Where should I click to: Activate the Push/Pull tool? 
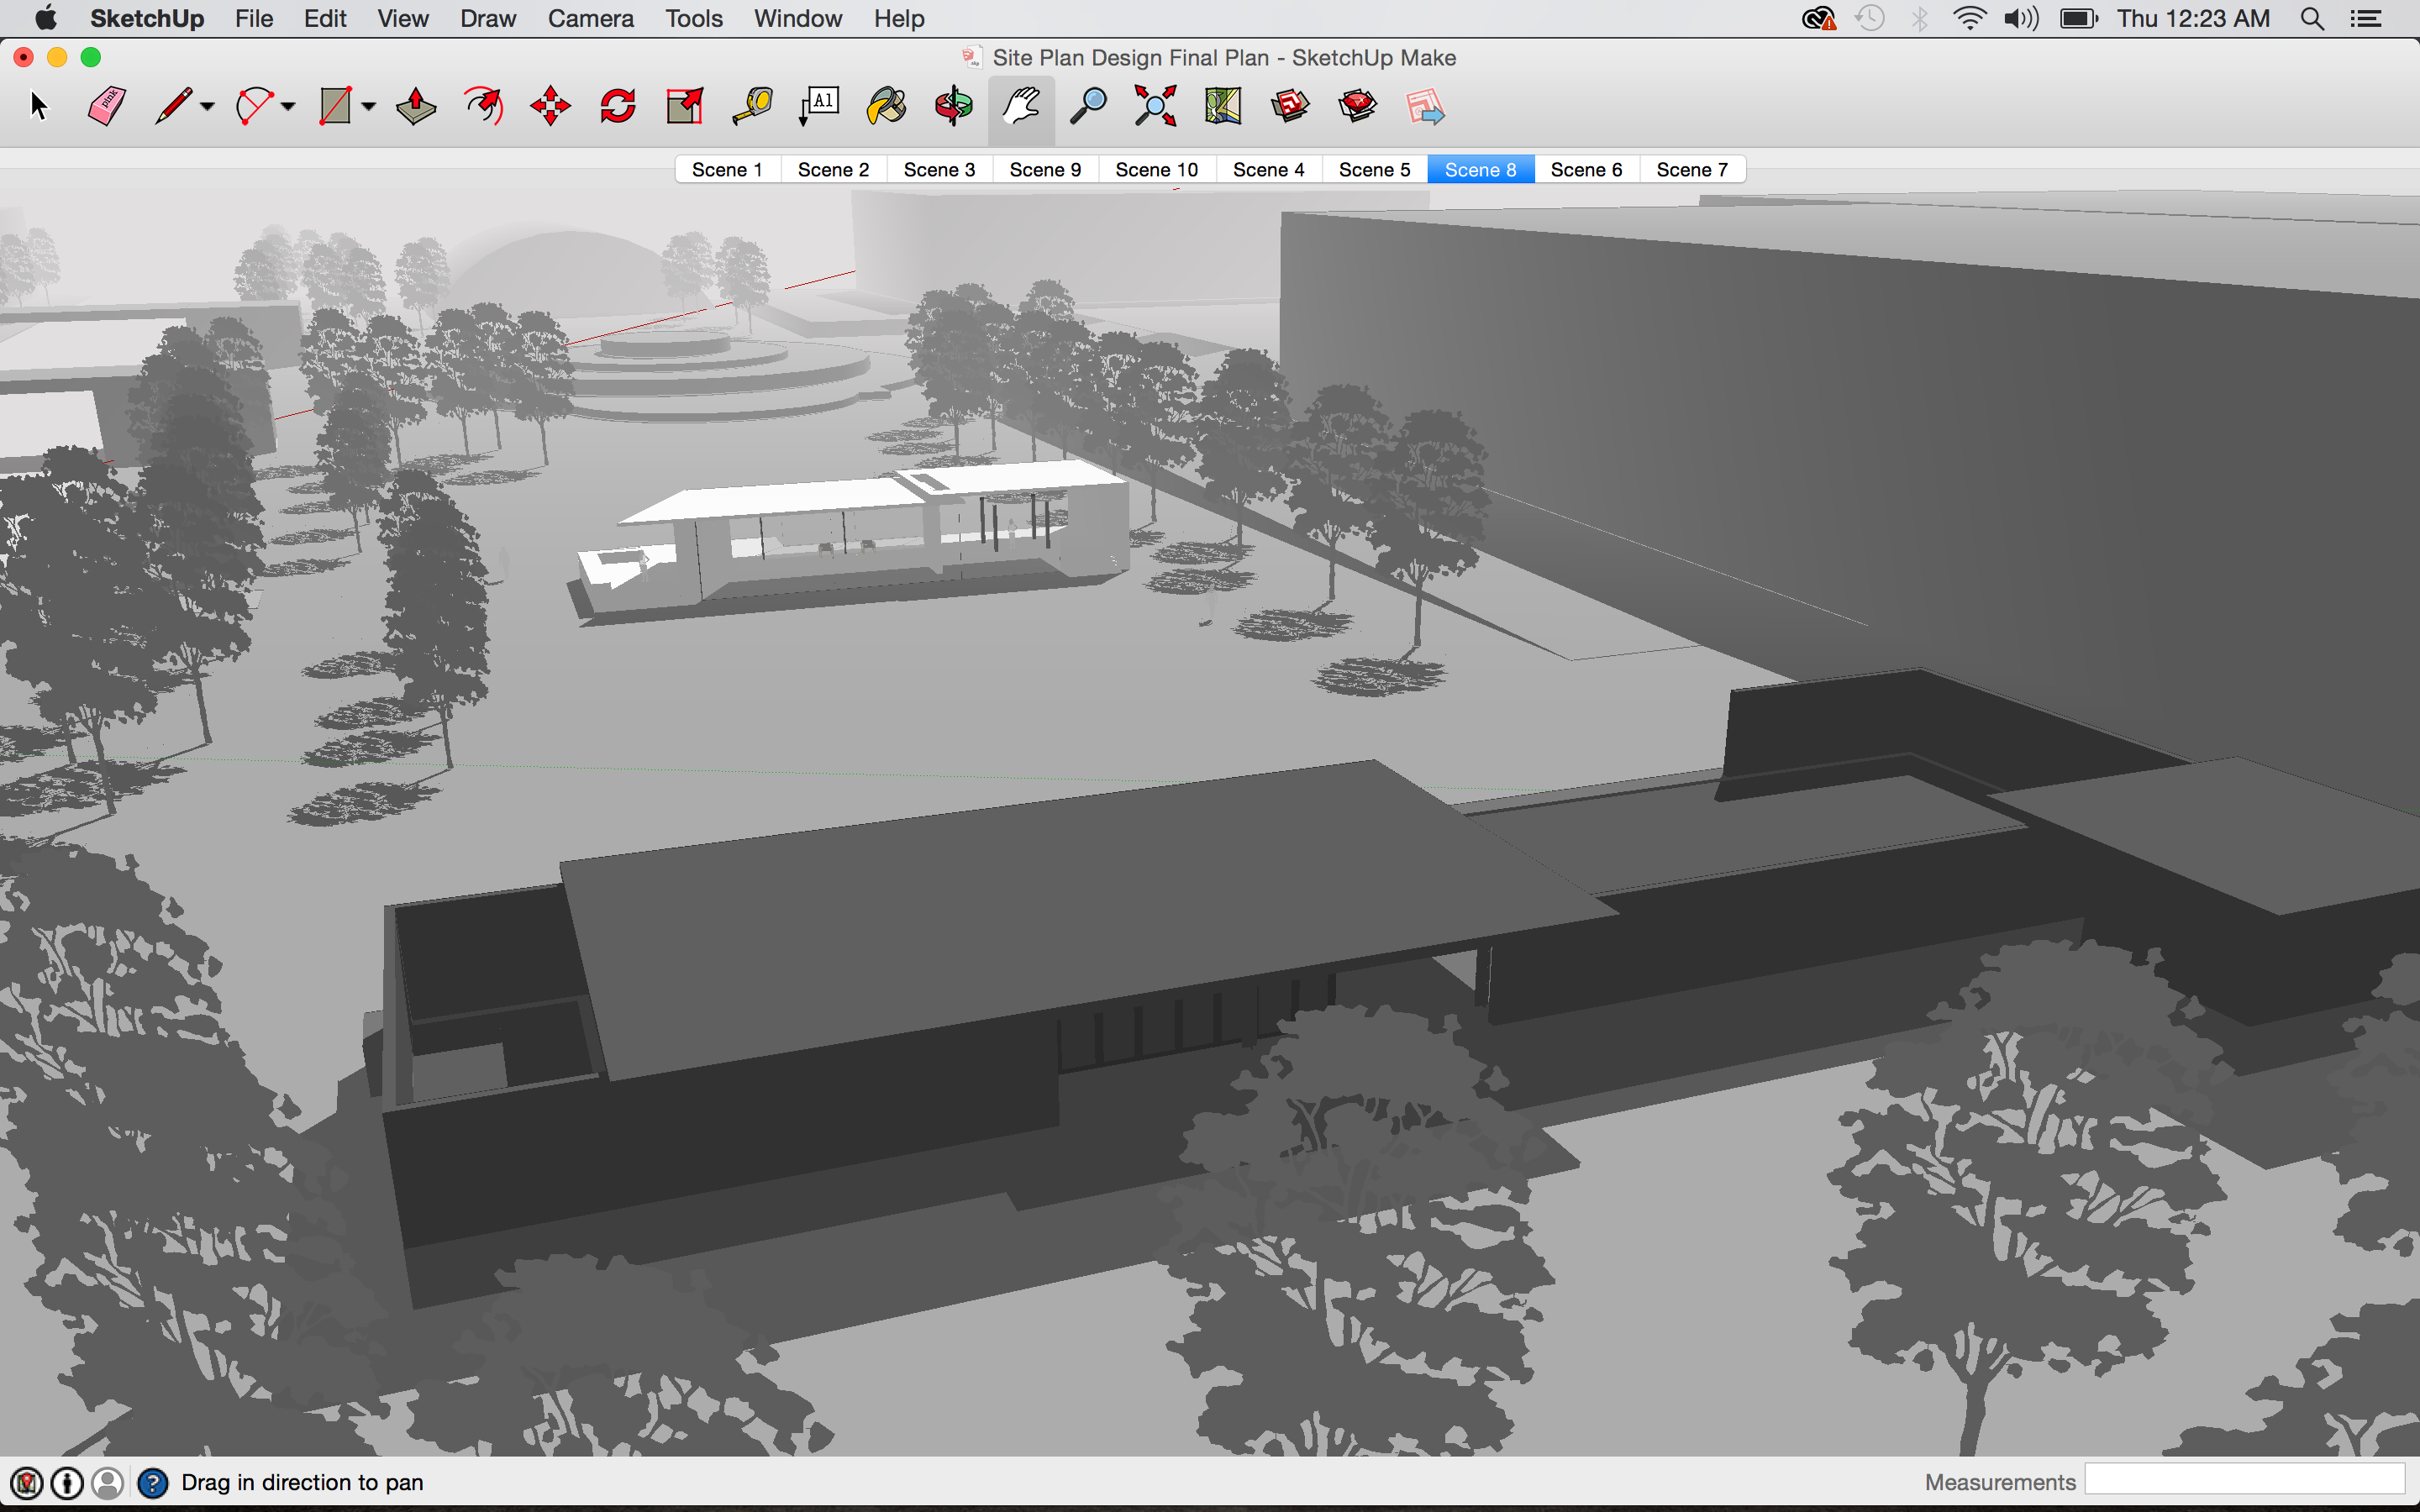coord(416,106)
